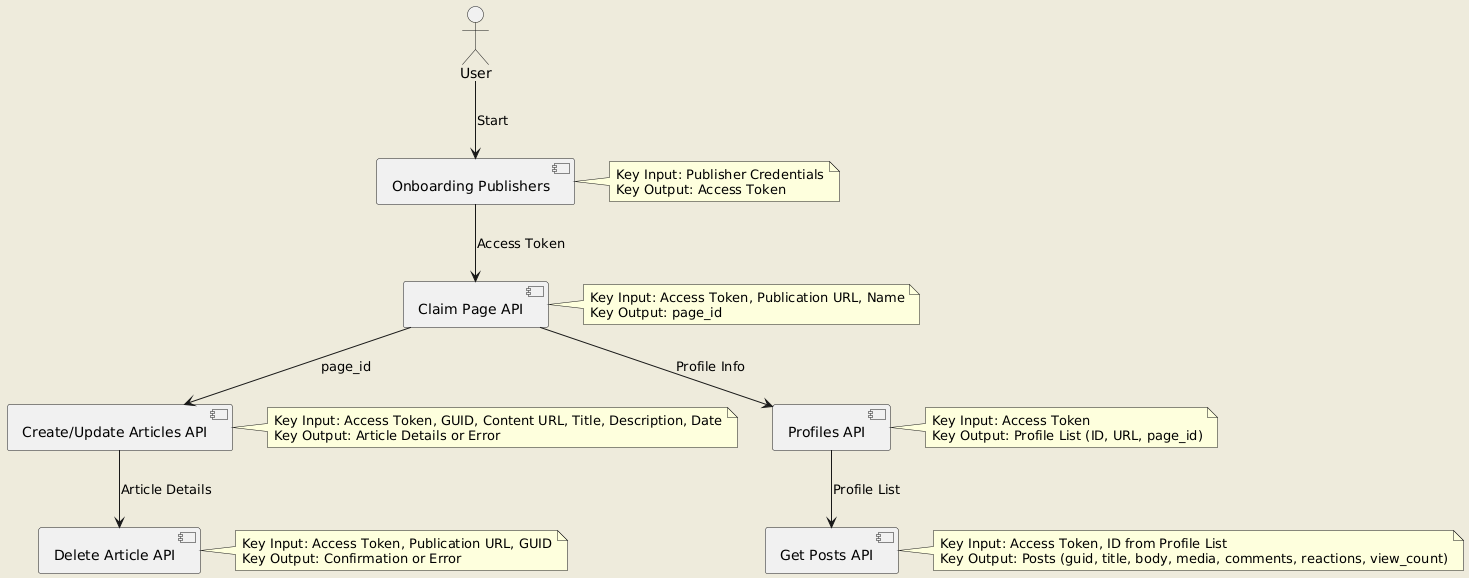Click the User actor stick figure
Image resolution: width=1469 pixels, height=578 pixels.
(475, 36)
